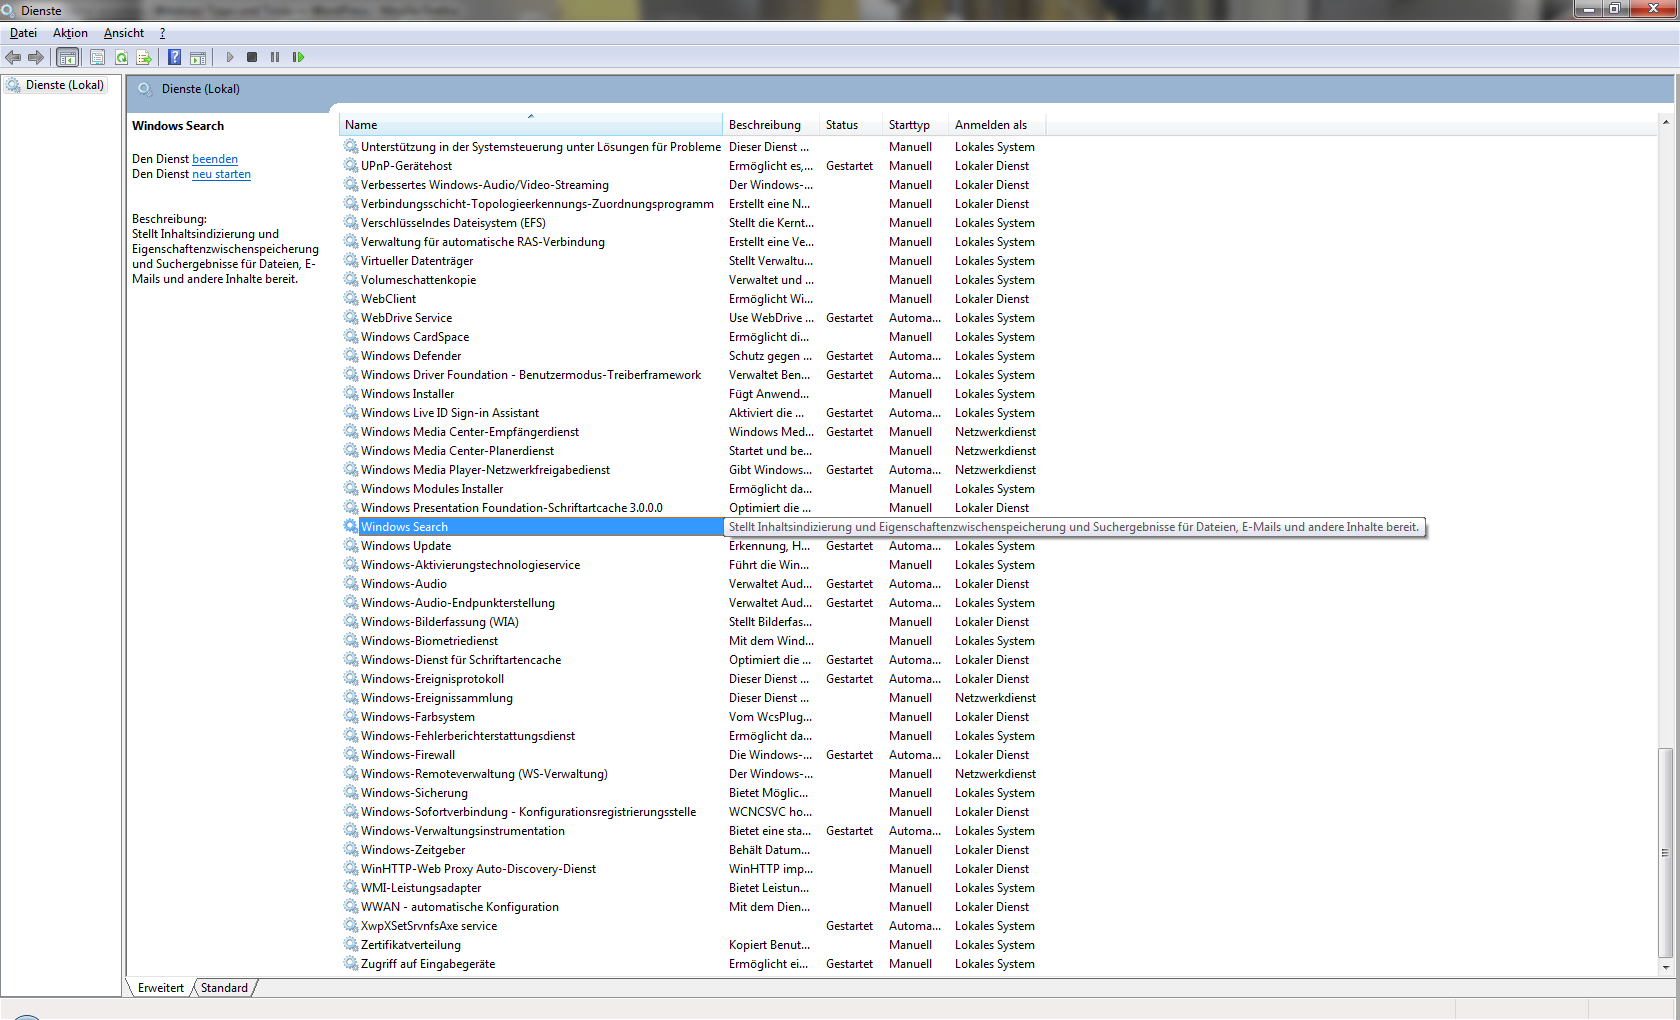Viewport: 1680px width, 1020px height.
Task: Select 'Zugriff auf Eingabegeräte' service
Action: 428,964
